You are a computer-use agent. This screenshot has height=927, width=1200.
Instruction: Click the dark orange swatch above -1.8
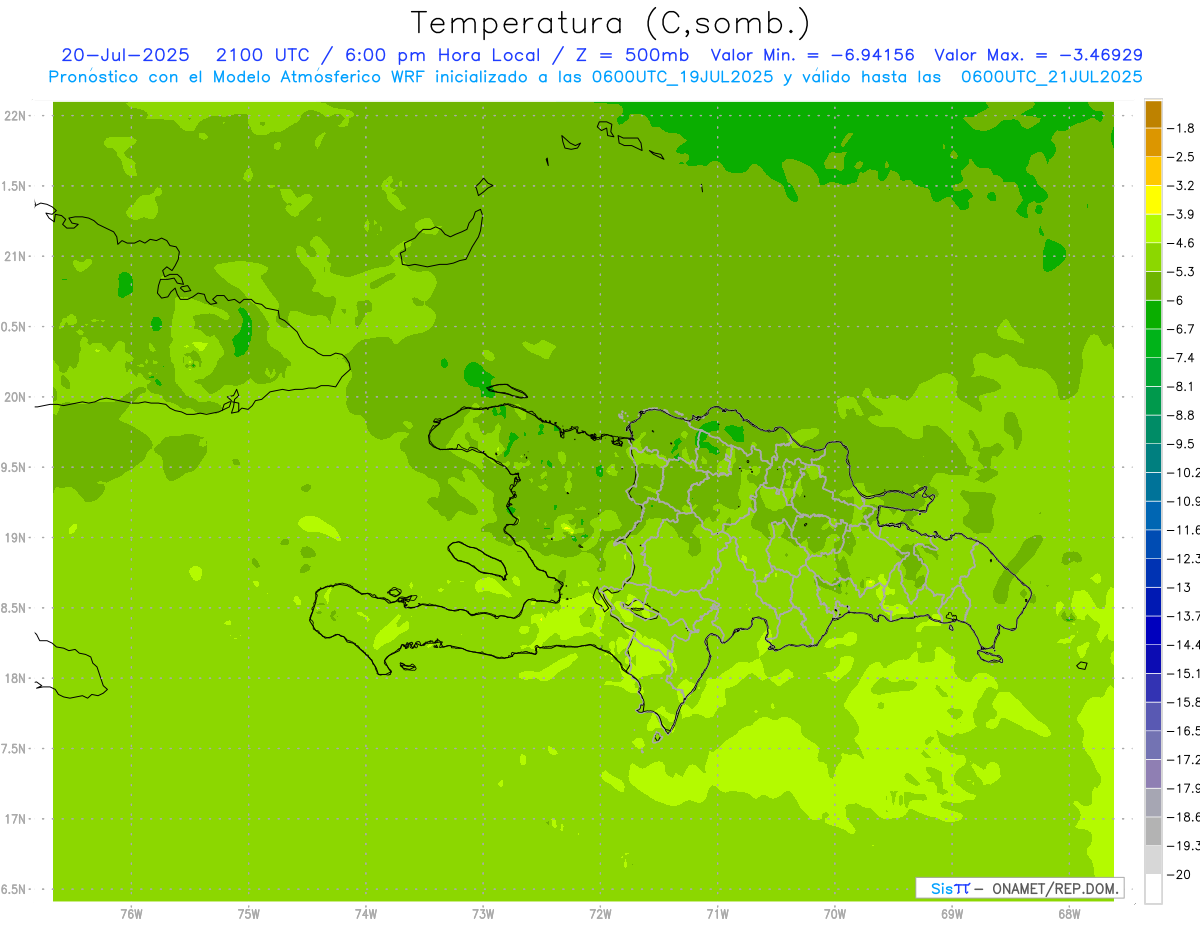(x=1153, y=114)
